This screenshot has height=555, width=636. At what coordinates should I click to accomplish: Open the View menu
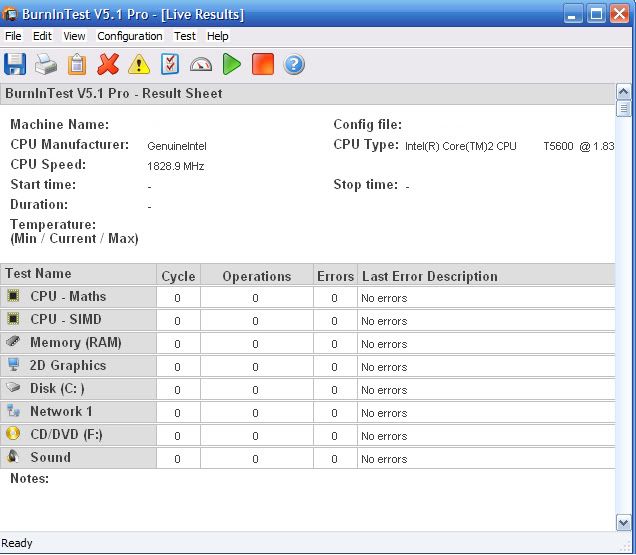coord(74,36)
